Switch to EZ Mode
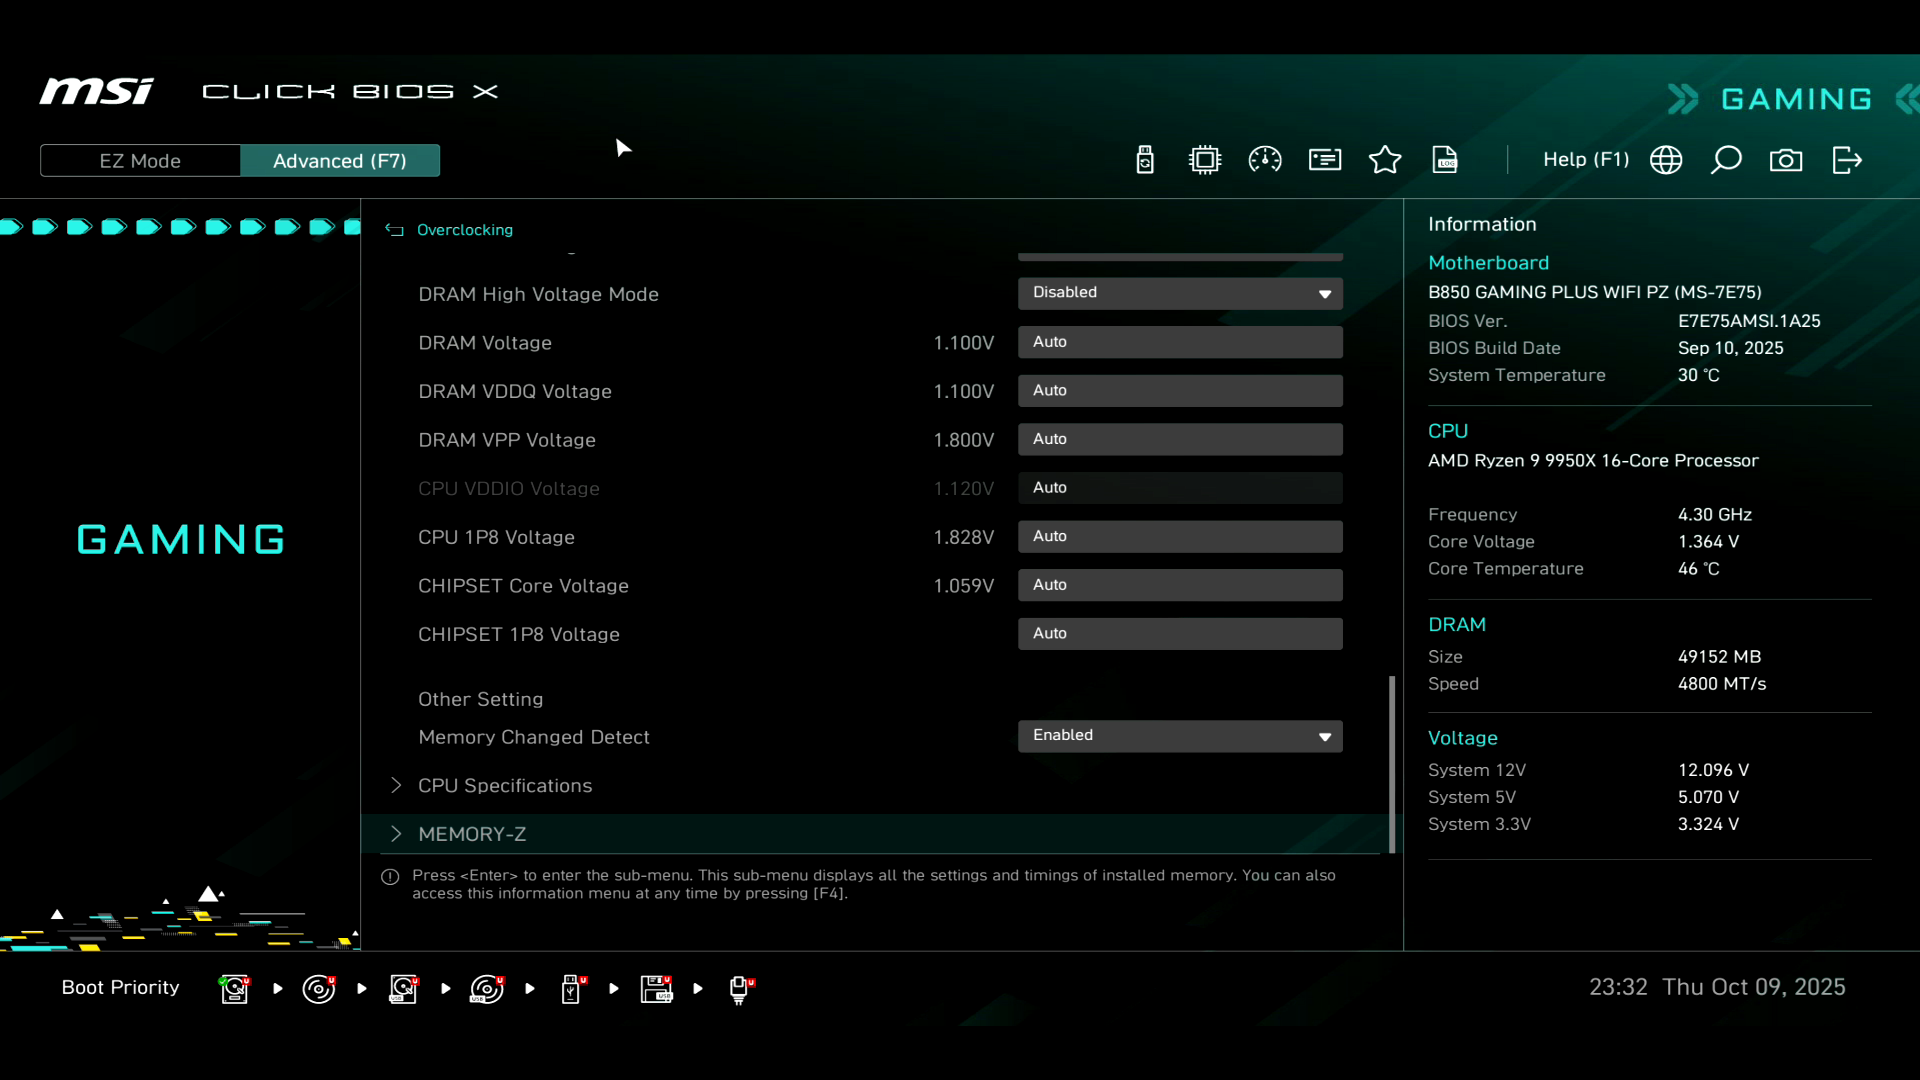The width and height of the screenshot is (1920, 1080). tap(140, 161)
